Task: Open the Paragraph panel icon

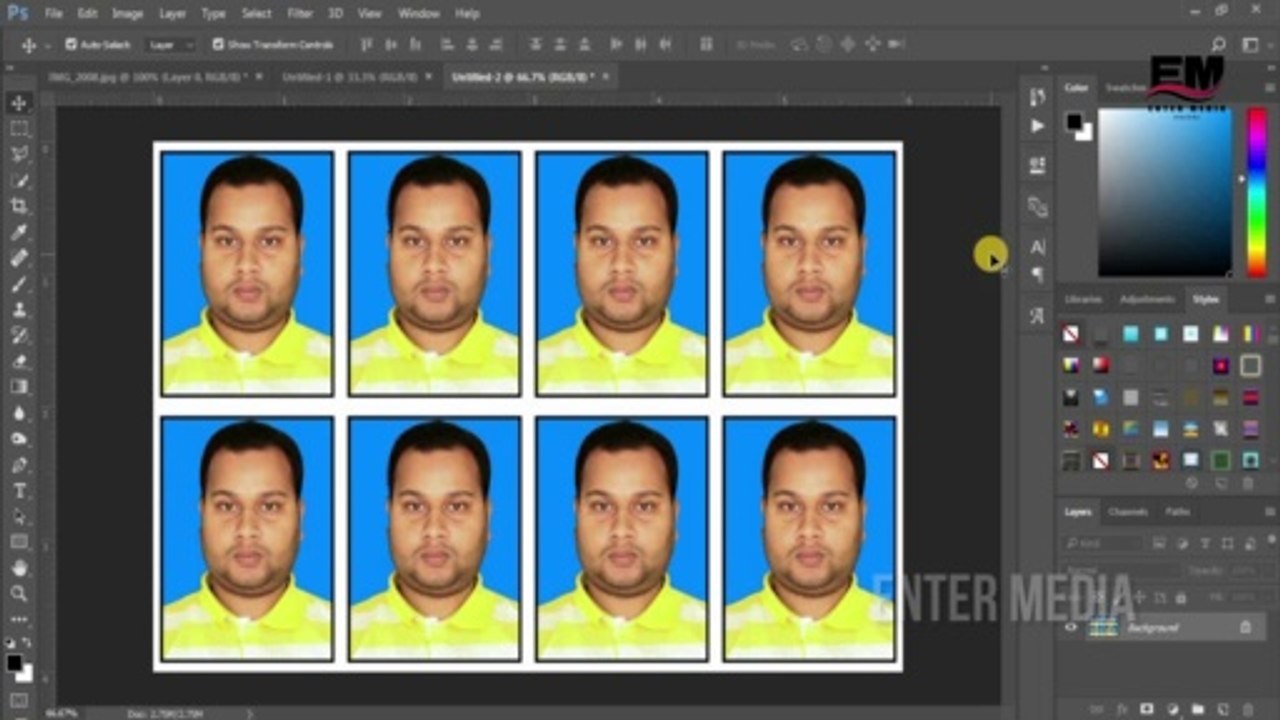Action: [x=1037, y=273]
